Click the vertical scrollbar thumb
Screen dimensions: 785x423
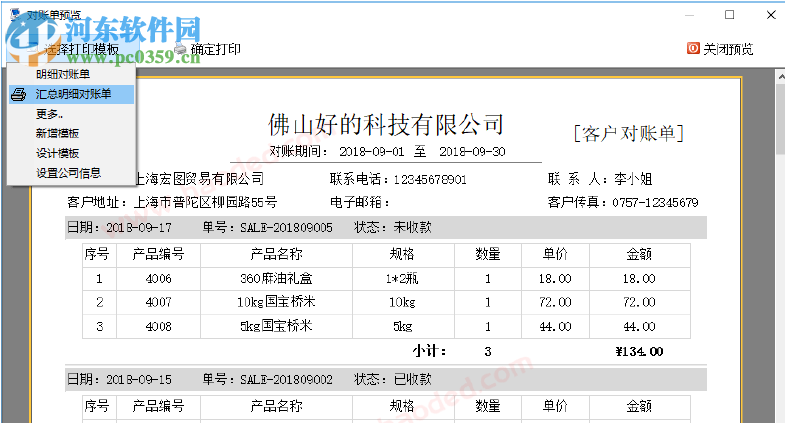(780, 119)
